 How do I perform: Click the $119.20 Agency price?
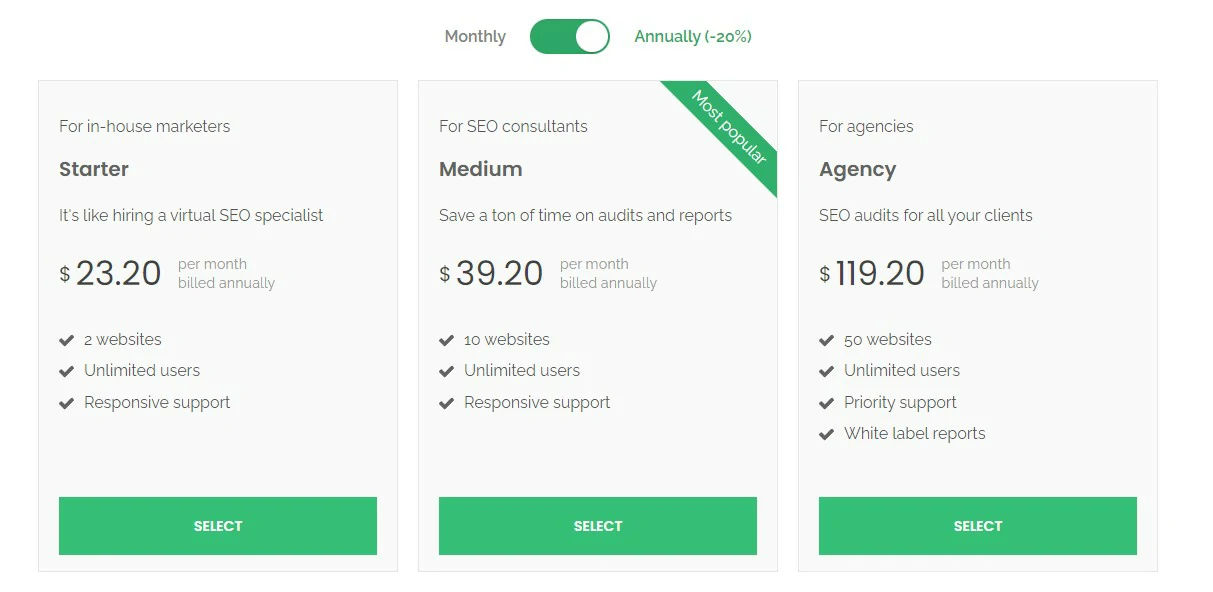(872, 273)
